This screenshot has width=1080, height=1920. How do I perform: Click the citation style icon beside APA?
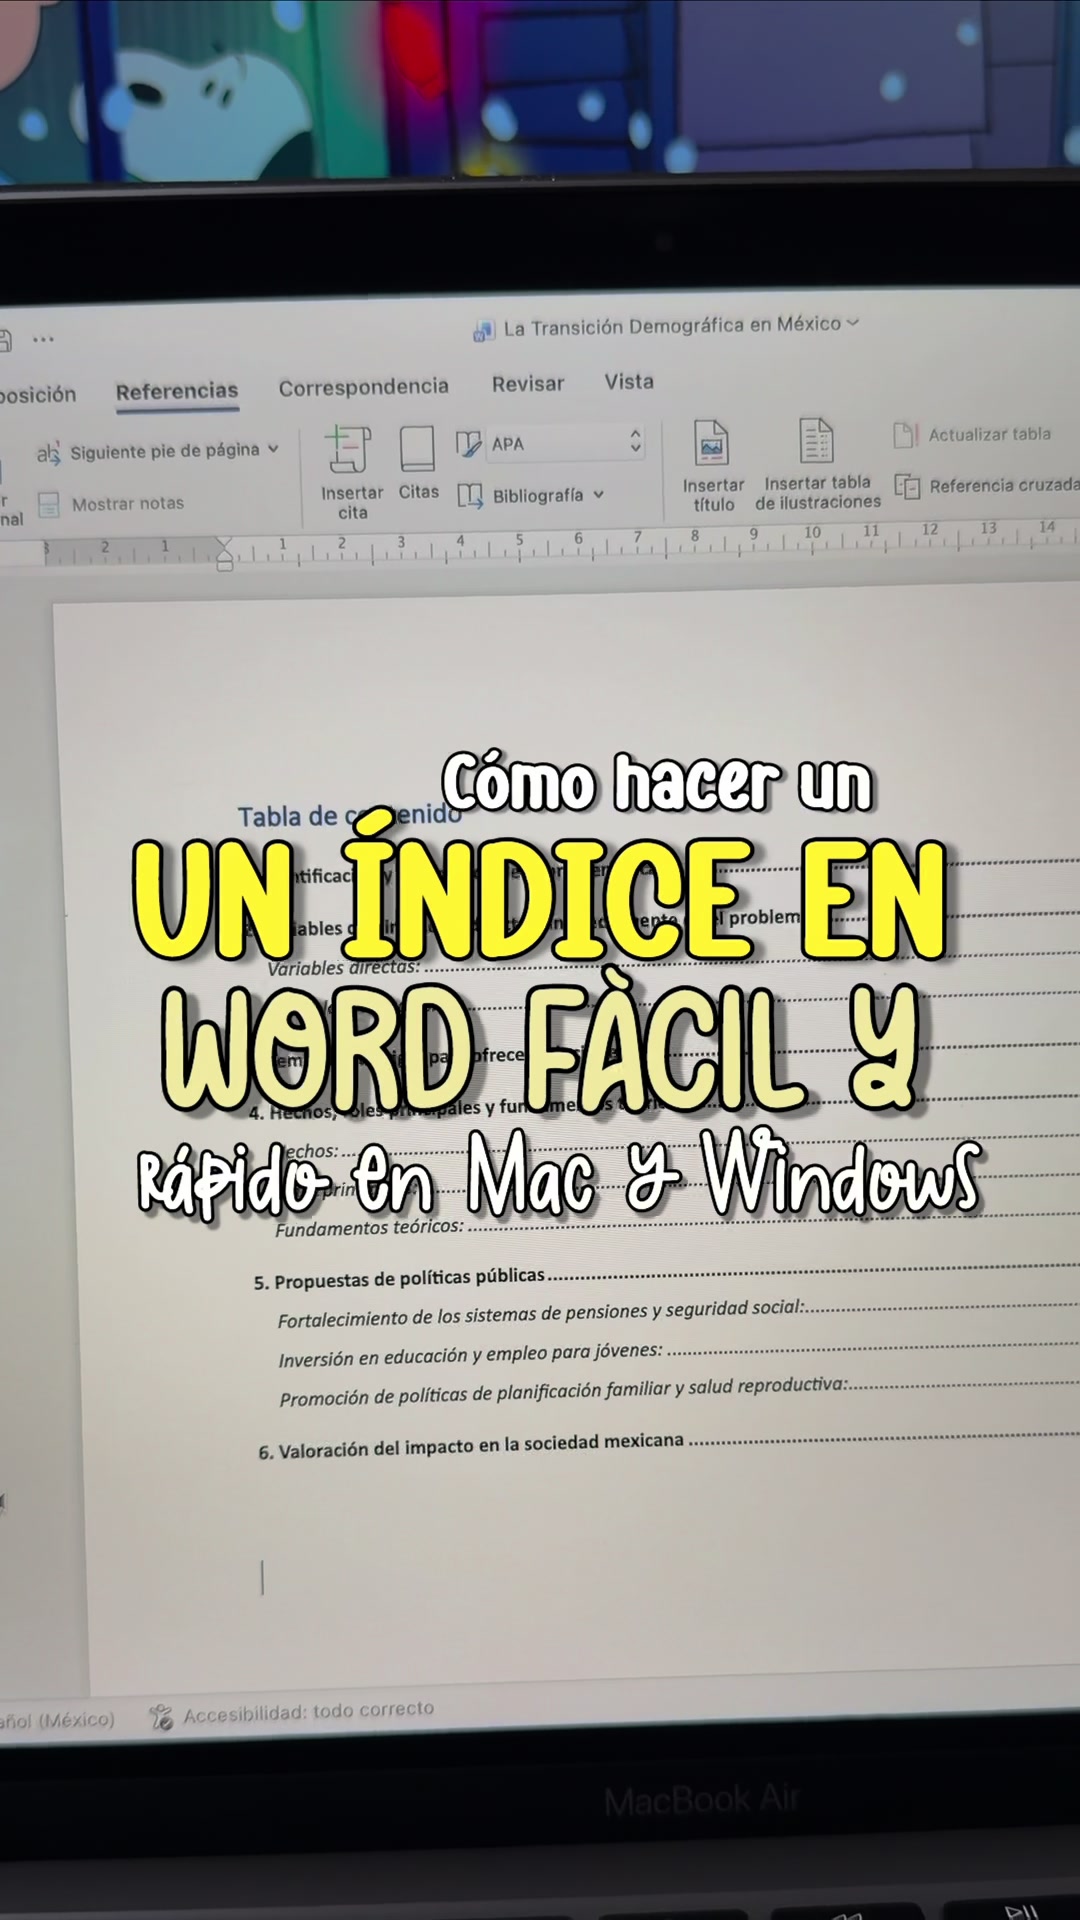click(468, 443)
